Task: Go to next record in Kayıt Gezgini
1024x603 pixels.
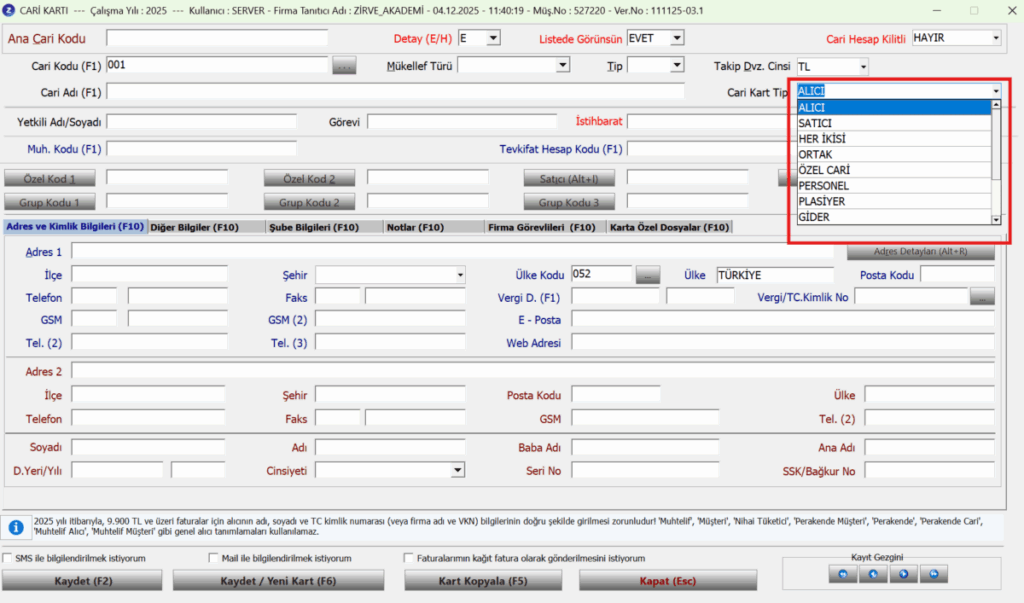Action: click(x=903, y=574)
